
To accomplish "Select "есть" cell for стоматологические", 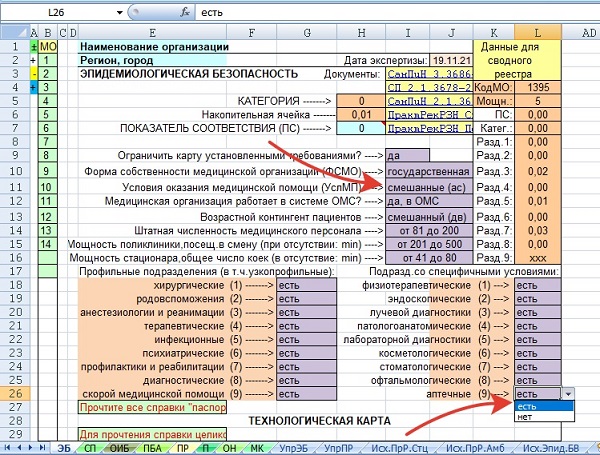I will click(x=538, y=367).
